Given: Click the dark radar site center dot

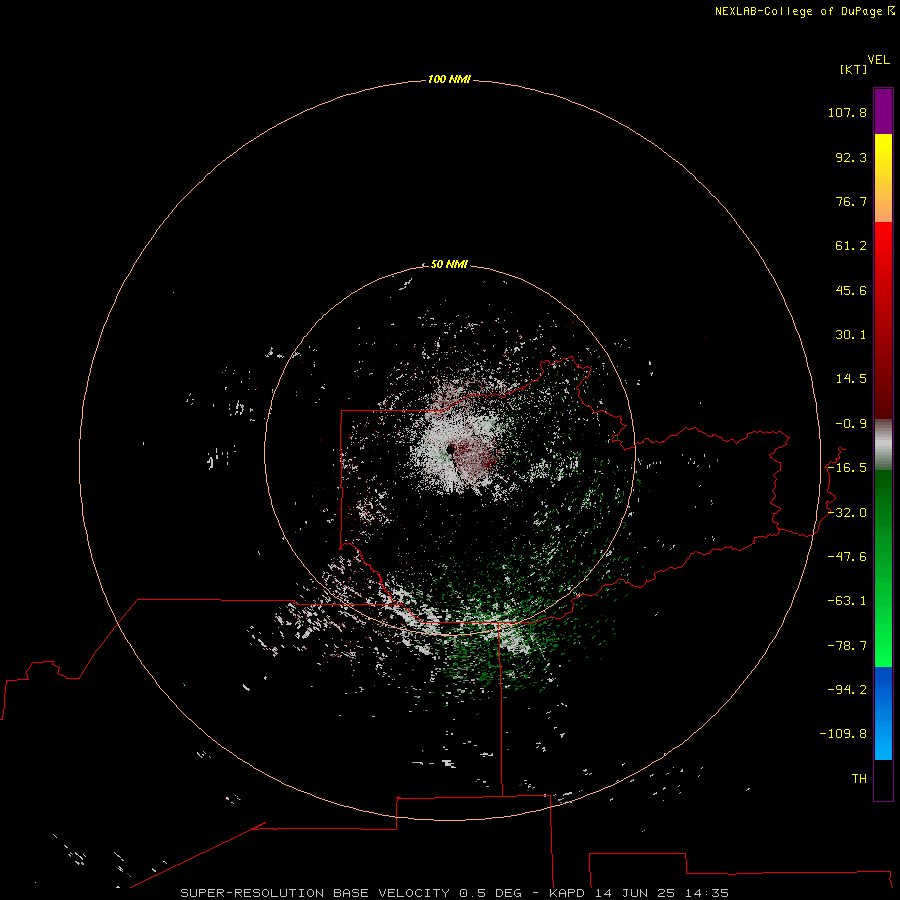Looking at the screenshot, I should pos(451,449).
